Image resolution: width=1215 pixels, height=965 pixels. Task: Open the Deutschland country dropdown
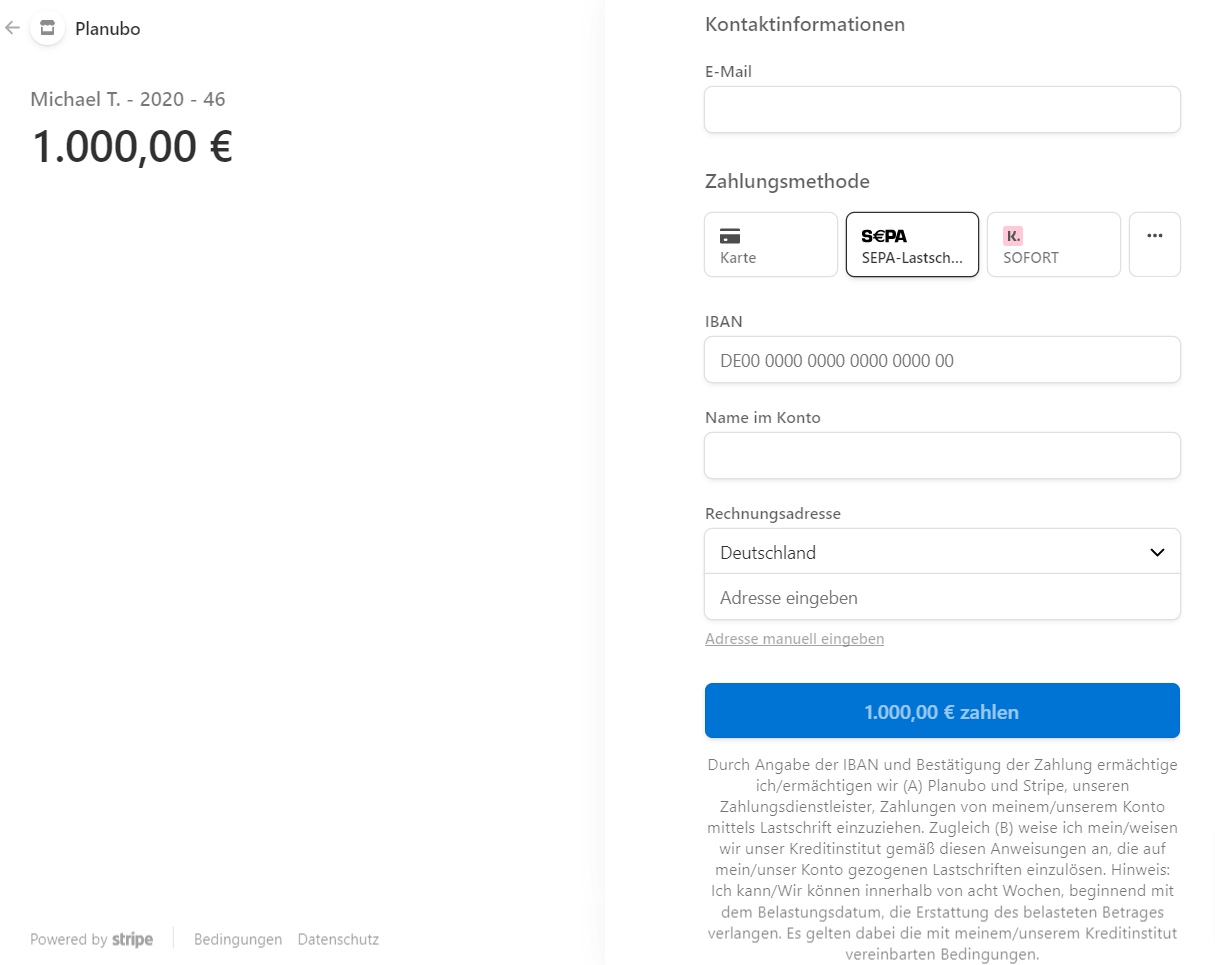941,551
